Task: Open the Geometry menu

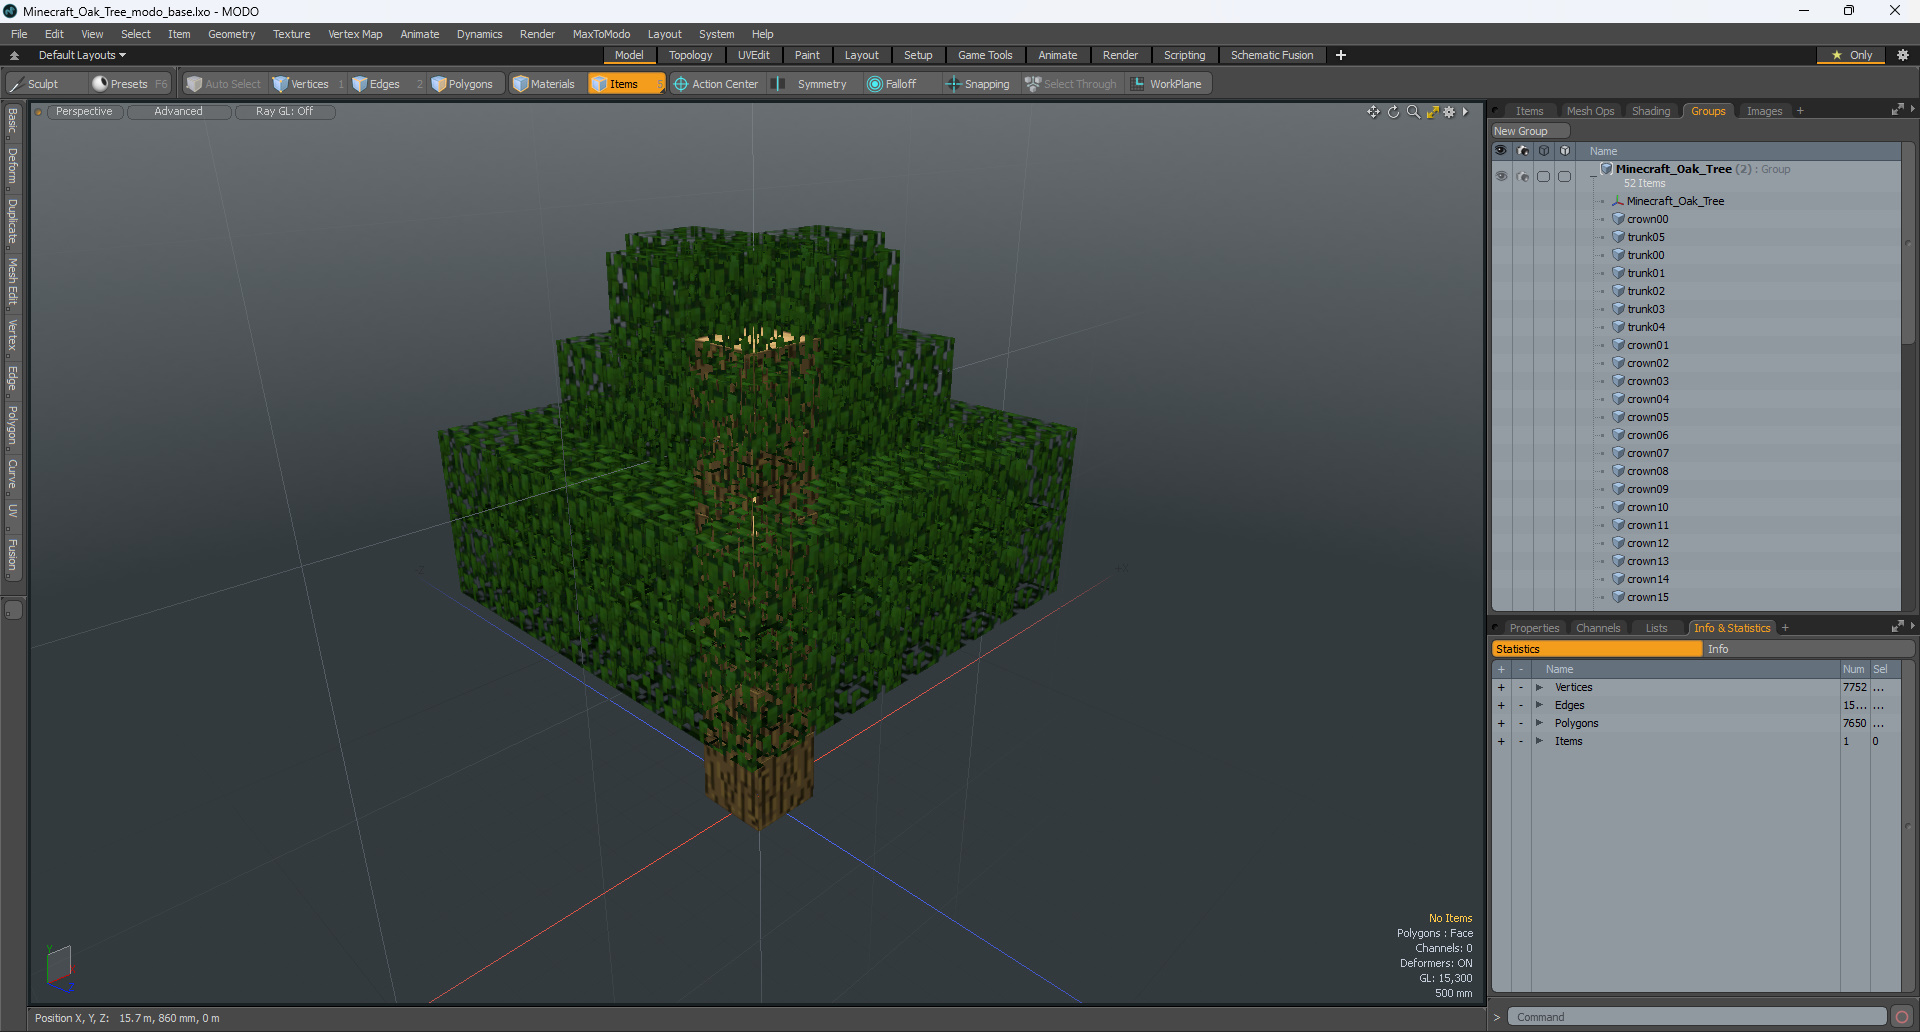Action: 231,34
